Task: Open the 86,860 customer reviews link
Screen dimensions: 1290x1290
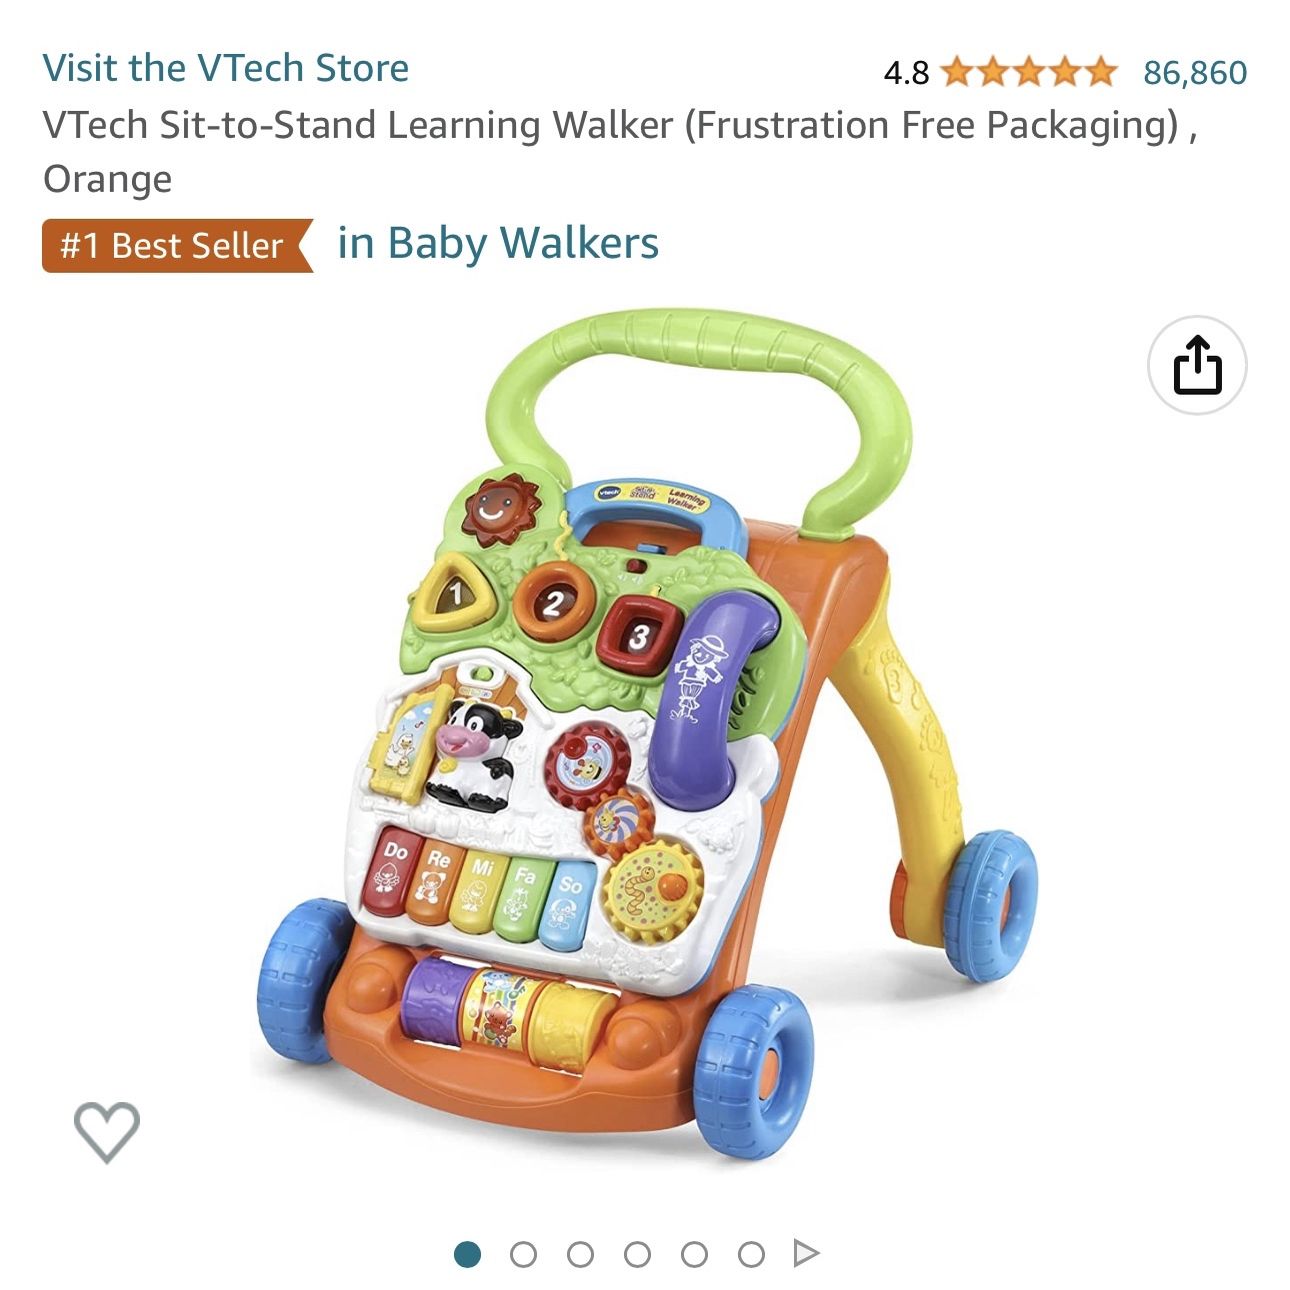Action: (1195, 72)
